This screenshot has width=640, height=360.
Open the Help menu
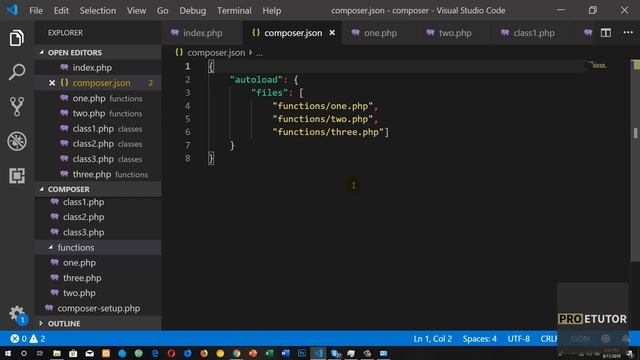click(x=271, y=11)
